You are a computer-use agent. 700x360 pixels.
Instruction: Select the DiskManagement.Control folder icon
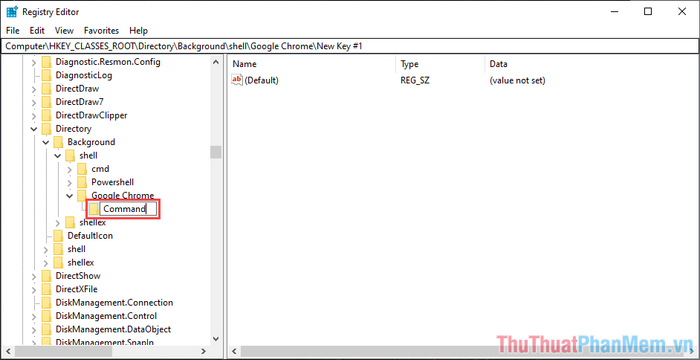click(46, 316)
